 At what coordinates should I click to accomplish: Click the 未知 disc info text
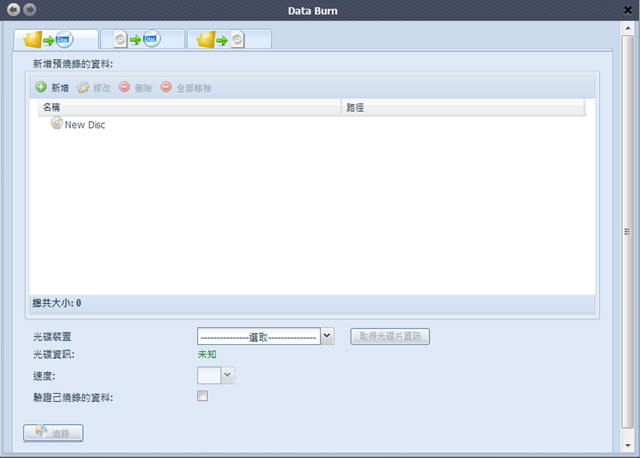[207, 354]
